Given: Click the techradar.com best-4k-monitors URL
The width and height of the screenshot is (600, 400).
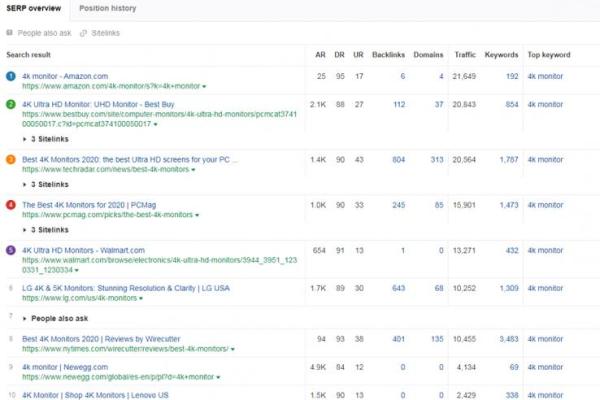Looking at the screenshot, I should tap(106, 169).
